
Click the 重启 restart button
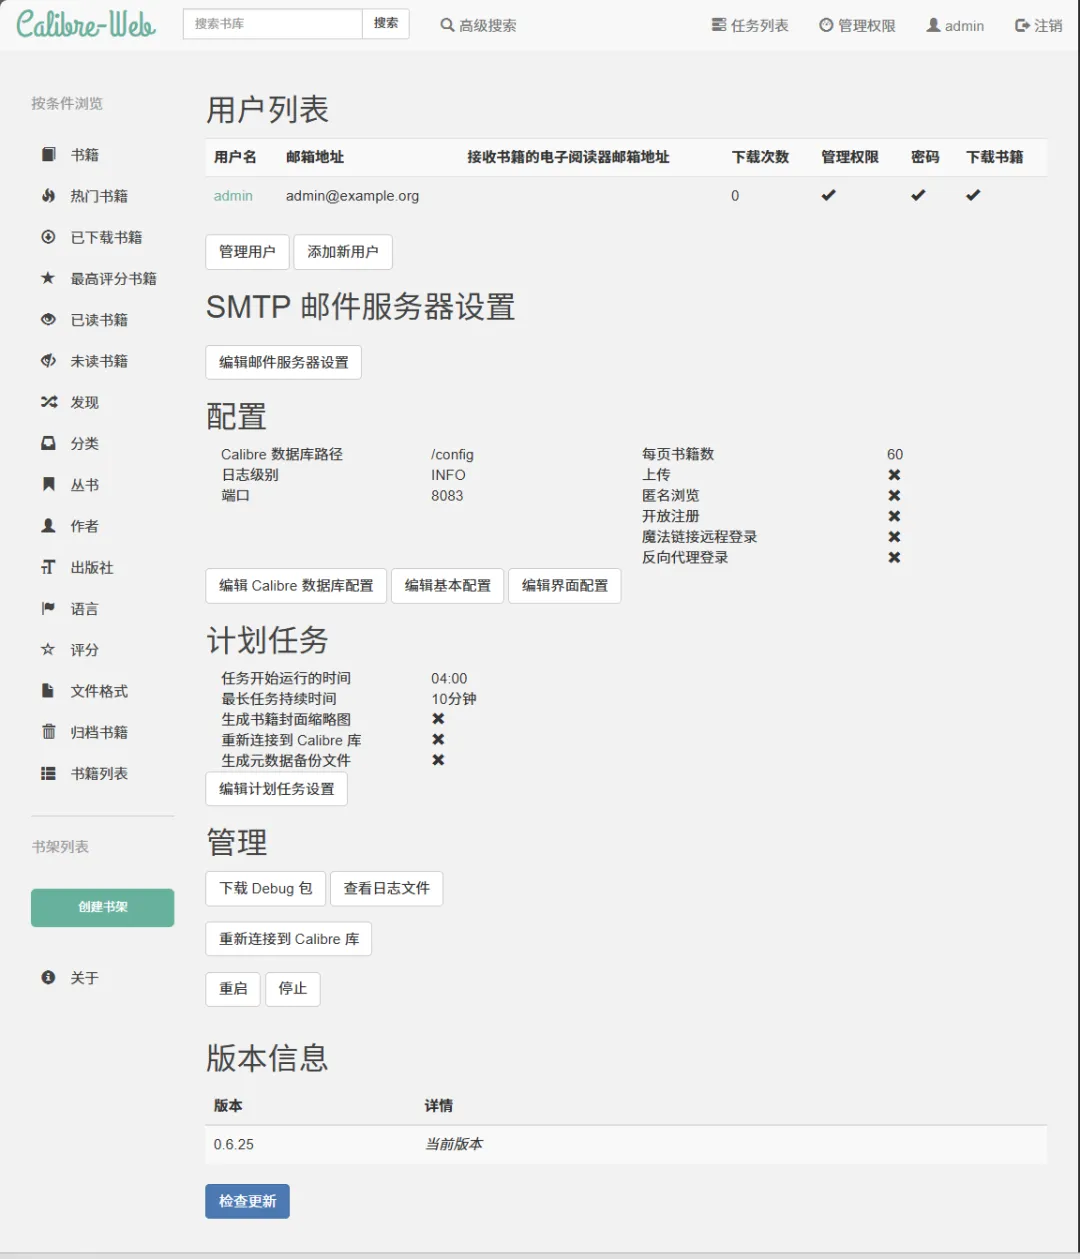click(x=233, y=988)
